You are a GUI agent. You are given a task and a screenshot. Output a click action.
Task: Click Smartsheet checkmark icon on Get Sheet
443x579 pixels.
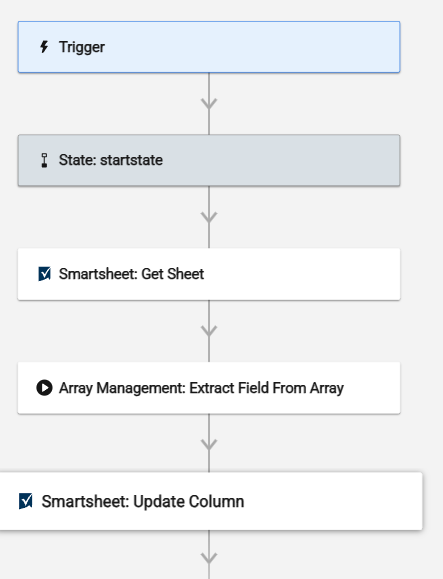44,274
